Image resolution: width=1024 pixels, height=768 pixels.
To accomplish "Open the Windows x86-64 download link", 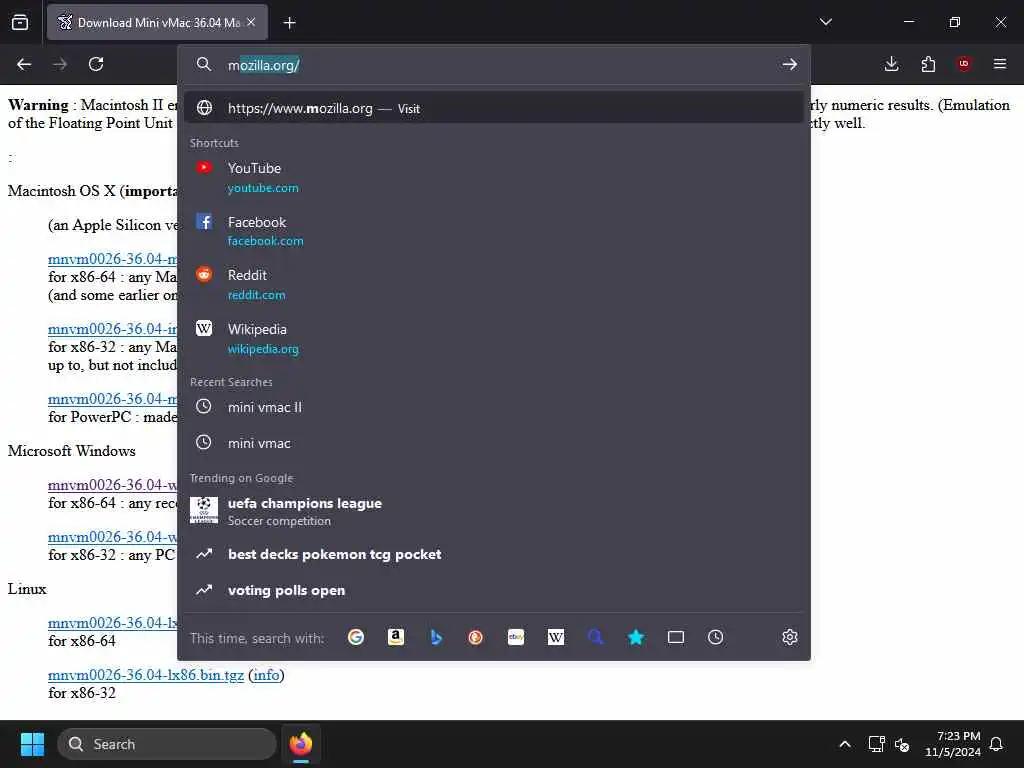I will tap(112, 485).
